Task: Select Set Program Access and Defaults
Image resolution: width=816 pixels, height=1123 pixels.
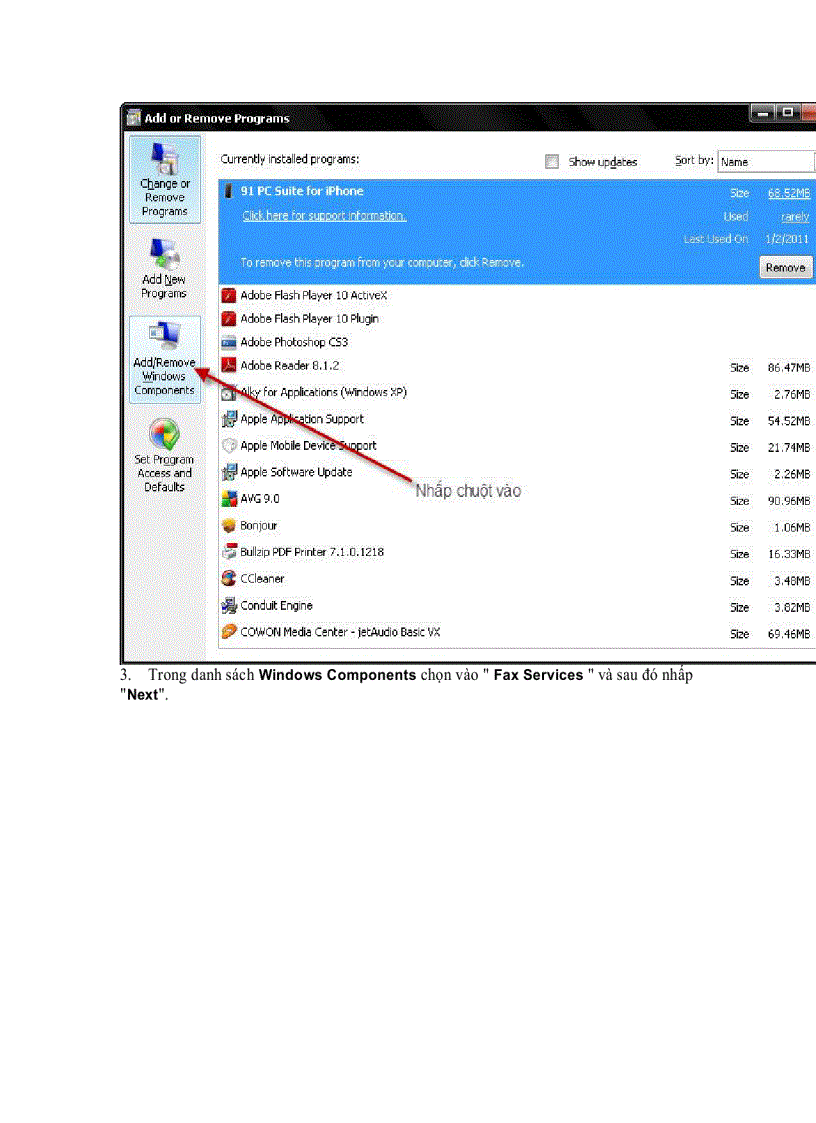Action: [x=164, y=455]
